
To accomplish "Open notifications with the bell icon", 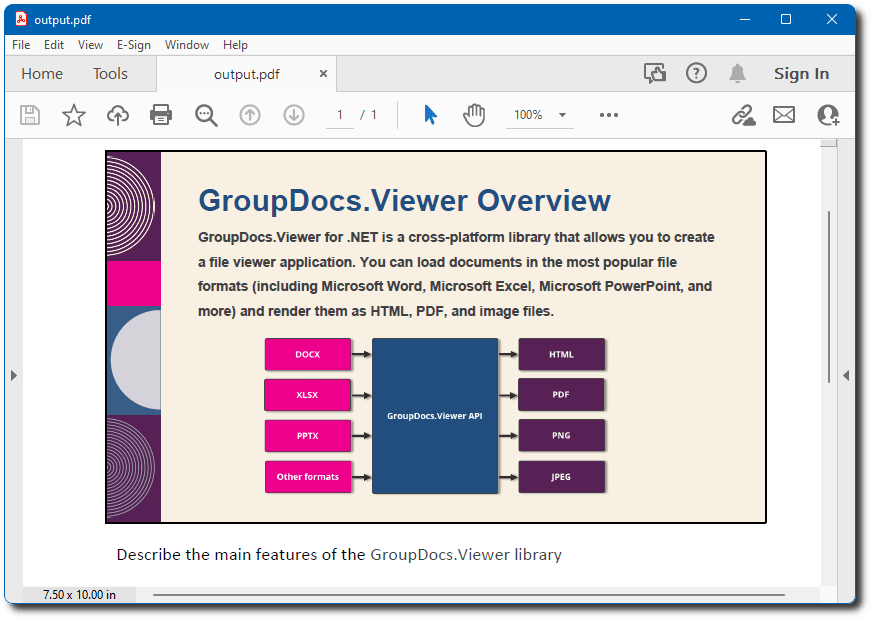I will click(x=737, y=73).
